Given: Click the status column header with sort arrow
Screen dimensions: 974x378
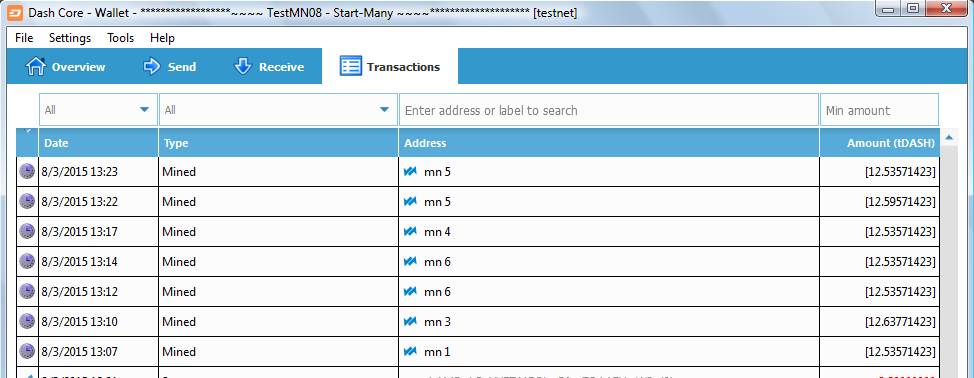Looking at the screenshot, I should click(x=27, y=143).
